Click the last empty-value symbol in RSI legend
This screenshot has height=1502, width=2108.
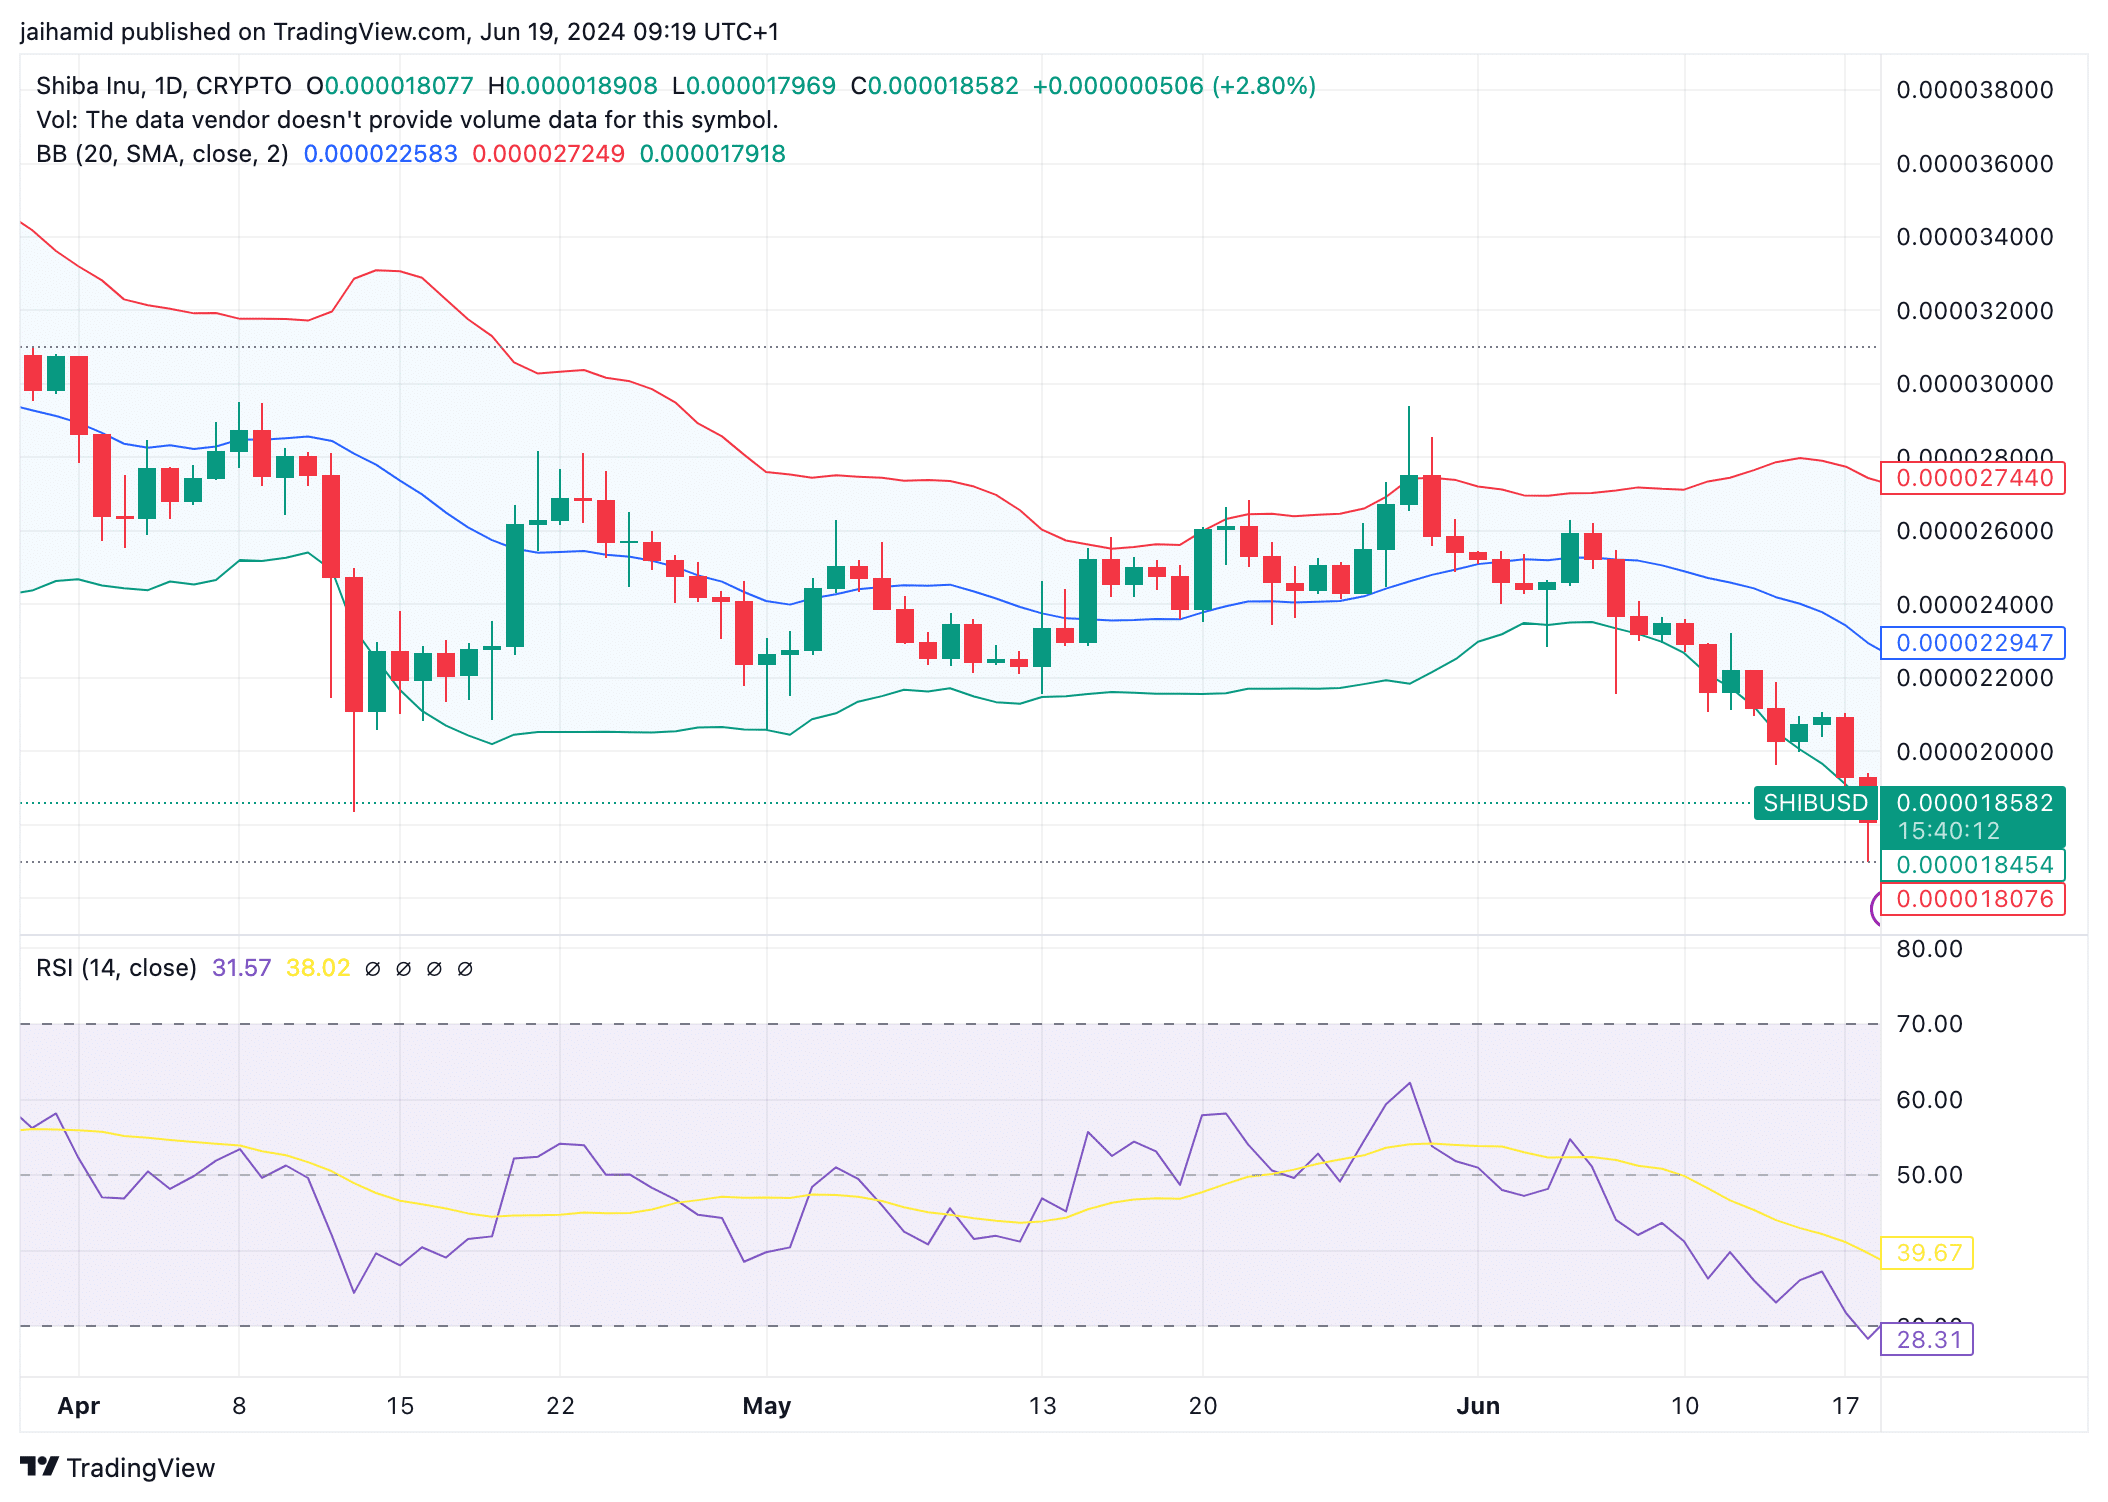click(x=465, y=969)
